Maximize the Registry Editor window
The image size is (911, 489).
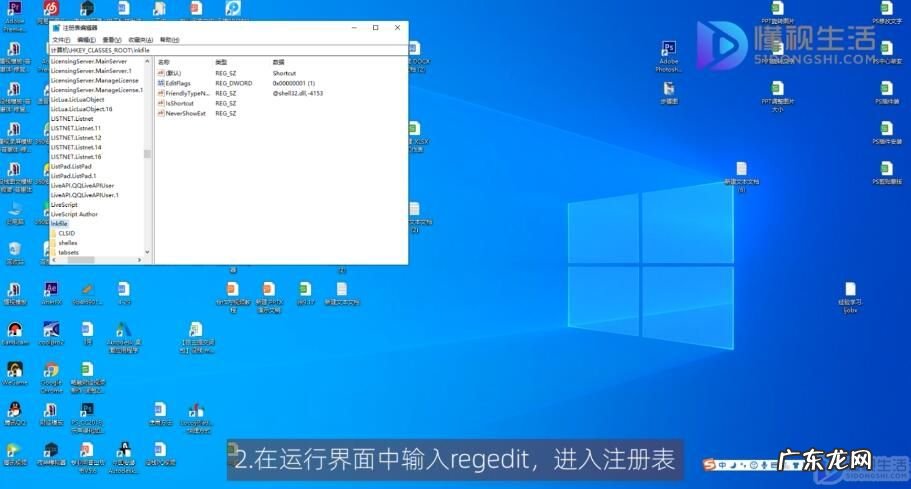(x=375, y=28)
